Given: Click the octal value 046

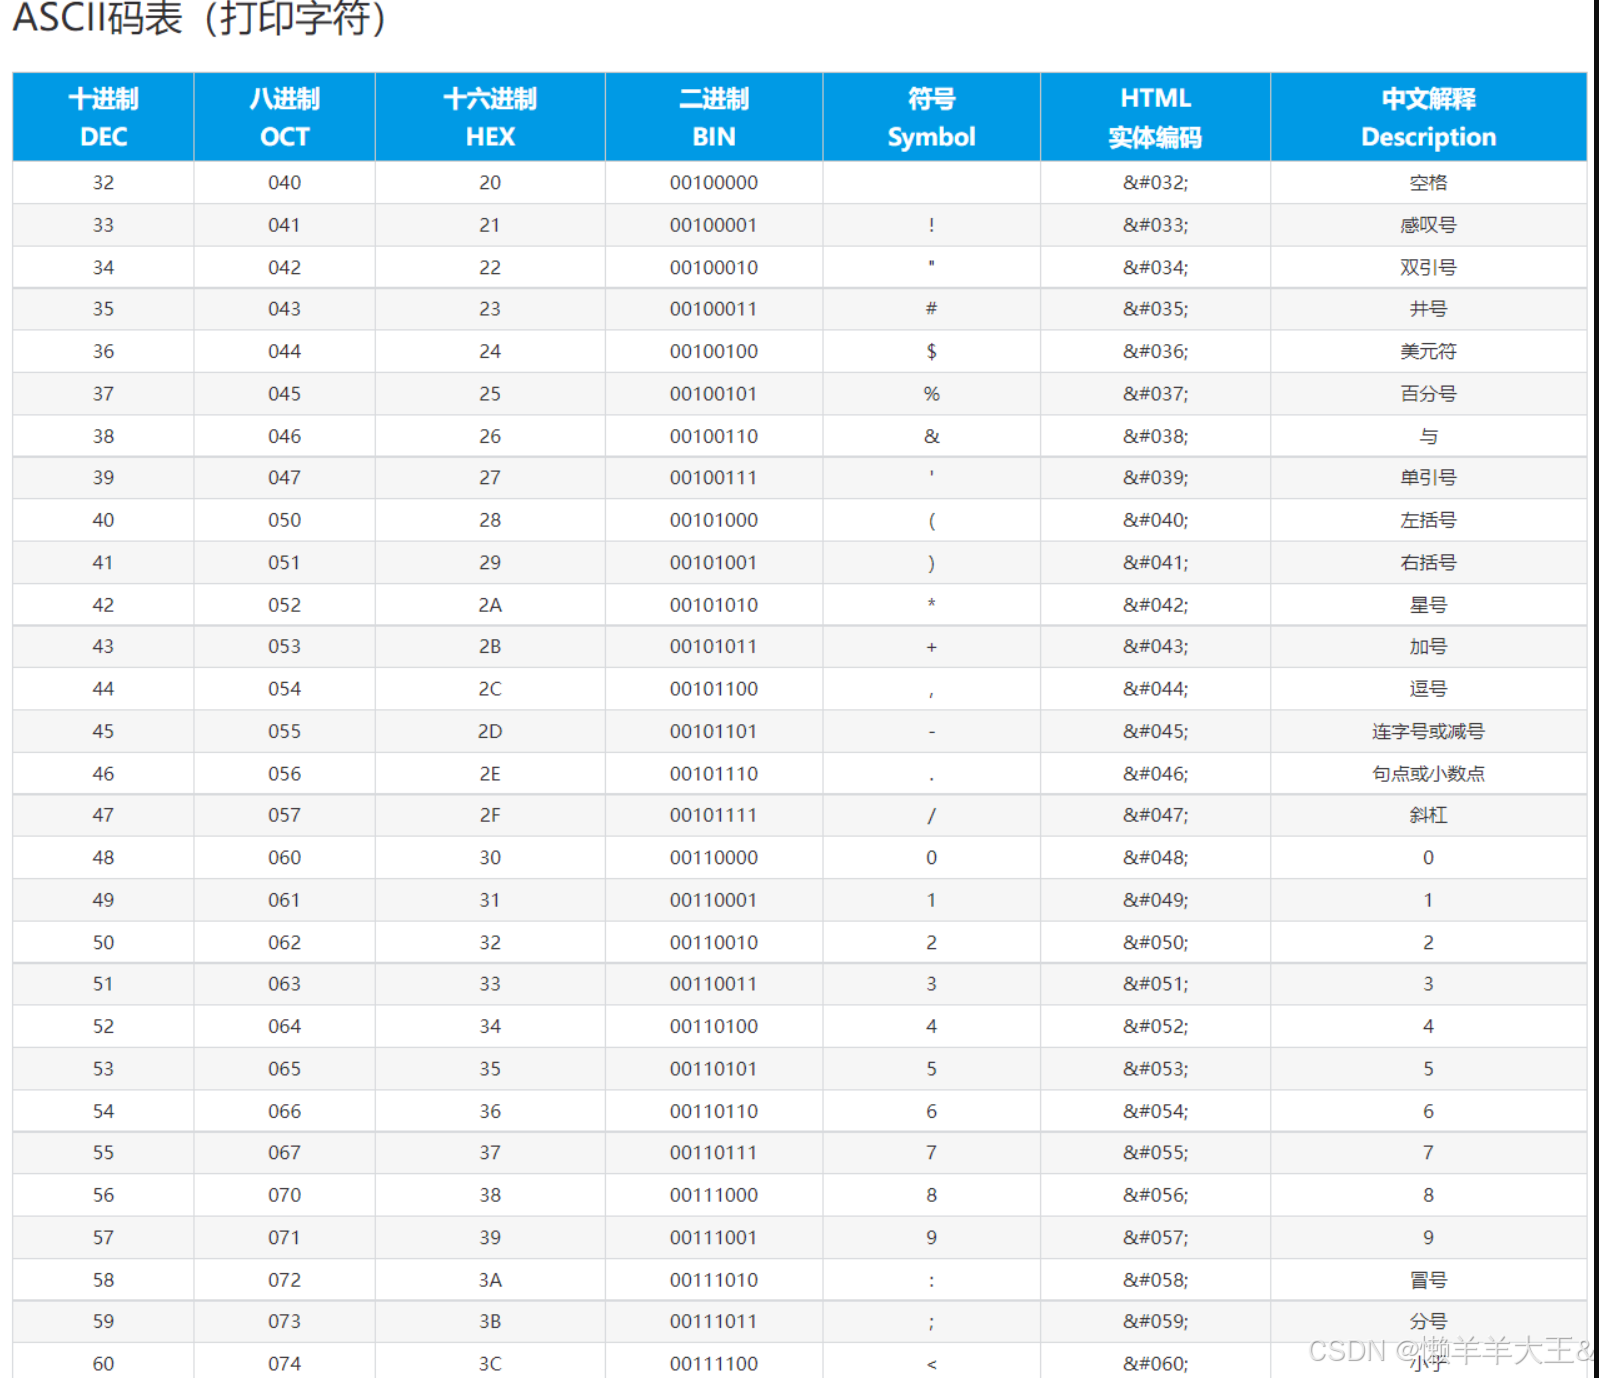Looking at the screenshot, I should (x=284, y=437).
